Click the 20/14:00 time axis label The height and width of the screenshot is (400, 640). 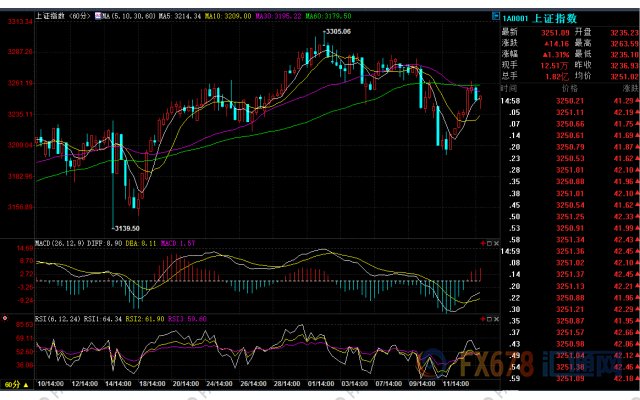click(x=187, y=383)
